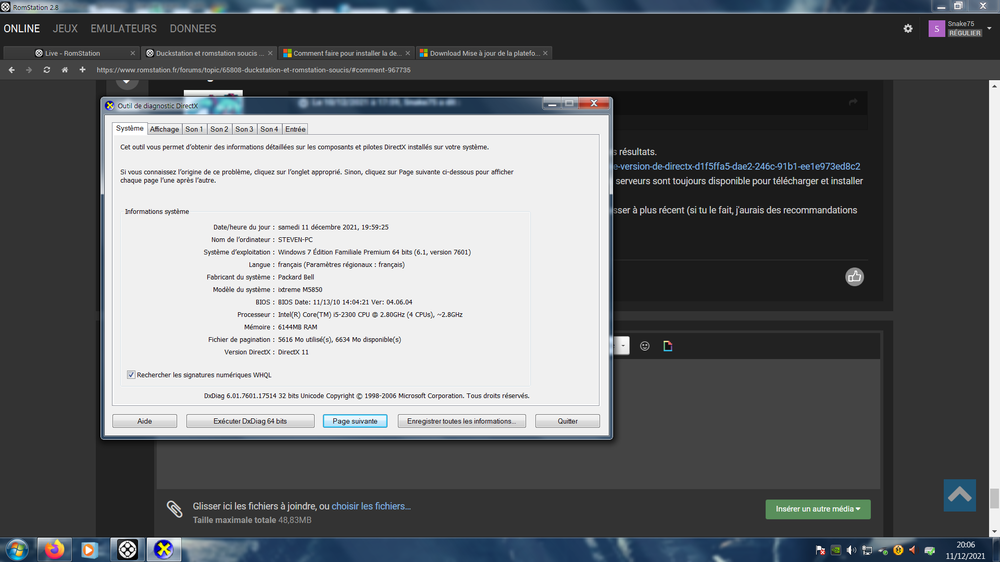Switch to Live - RomStation tab
The image size is (1000, 562).
pyautogui.click(x=71, y=53)
